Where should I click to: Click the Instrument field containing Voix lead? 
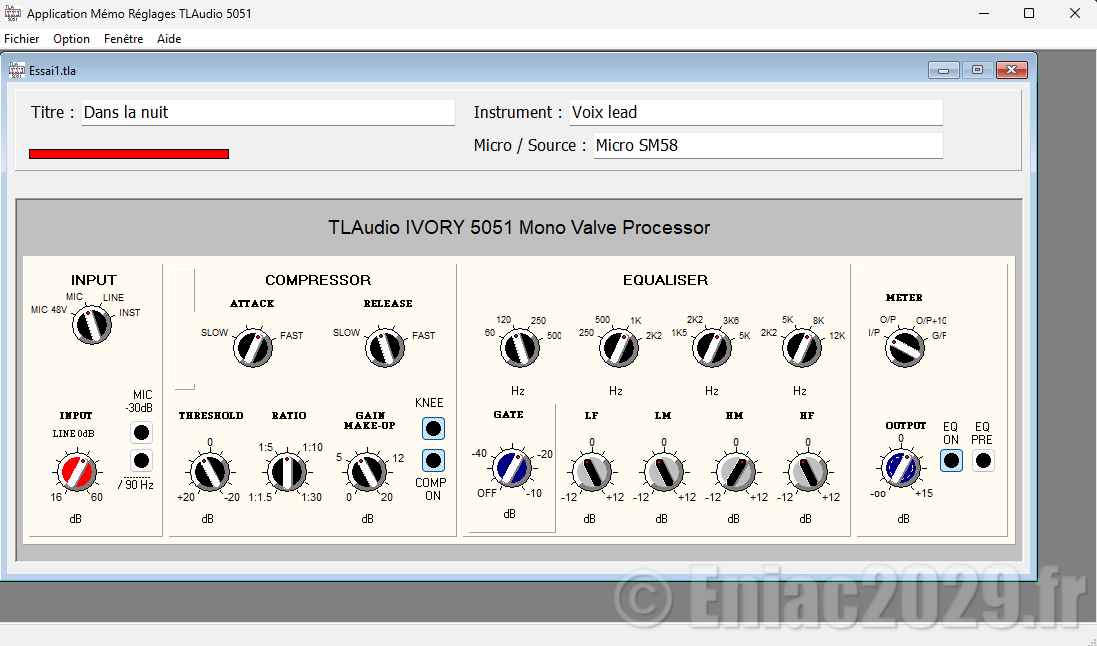[755, 113]
